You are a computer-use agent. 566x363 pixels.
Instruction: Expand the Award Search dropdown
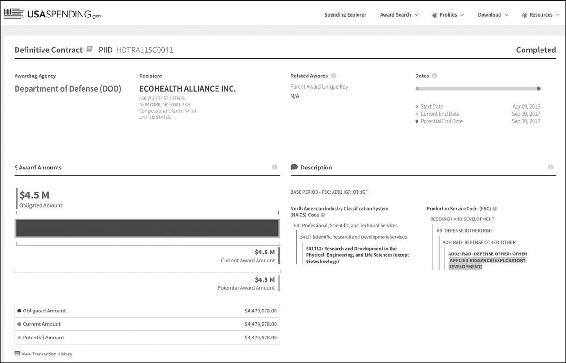(x=399, y=15)
